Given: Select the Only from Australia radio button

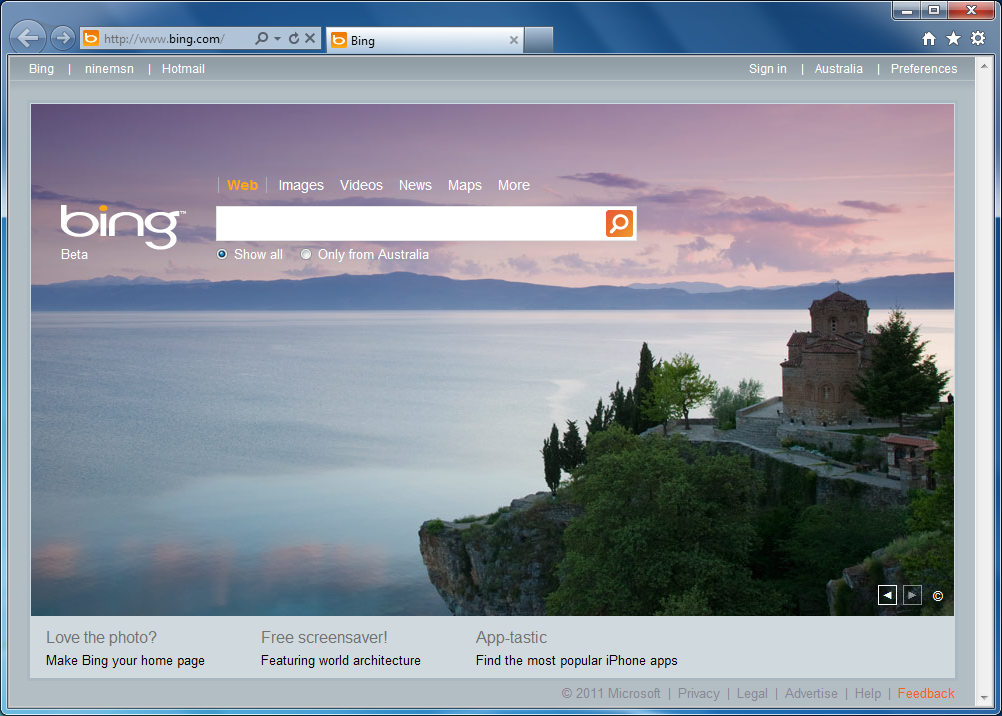Looking at the screenshot, I should click(306, 254).
